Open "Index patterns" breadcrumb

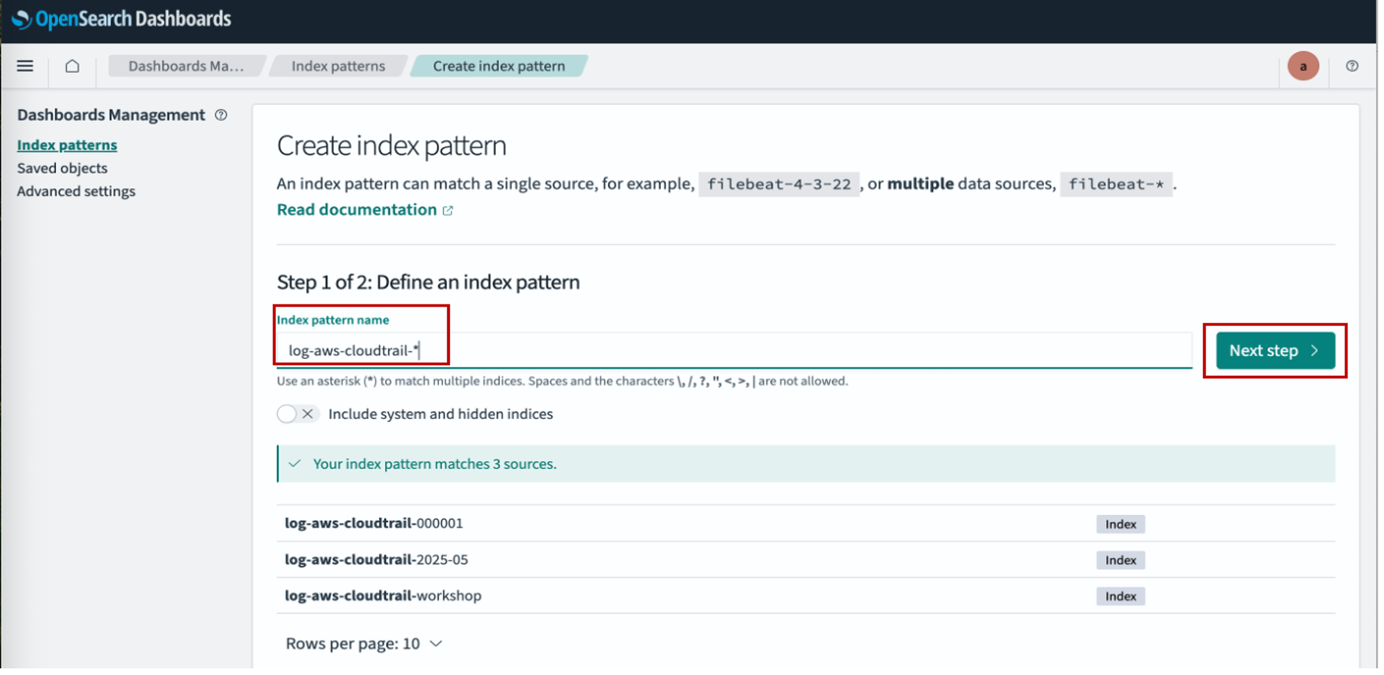pos(338,66)
